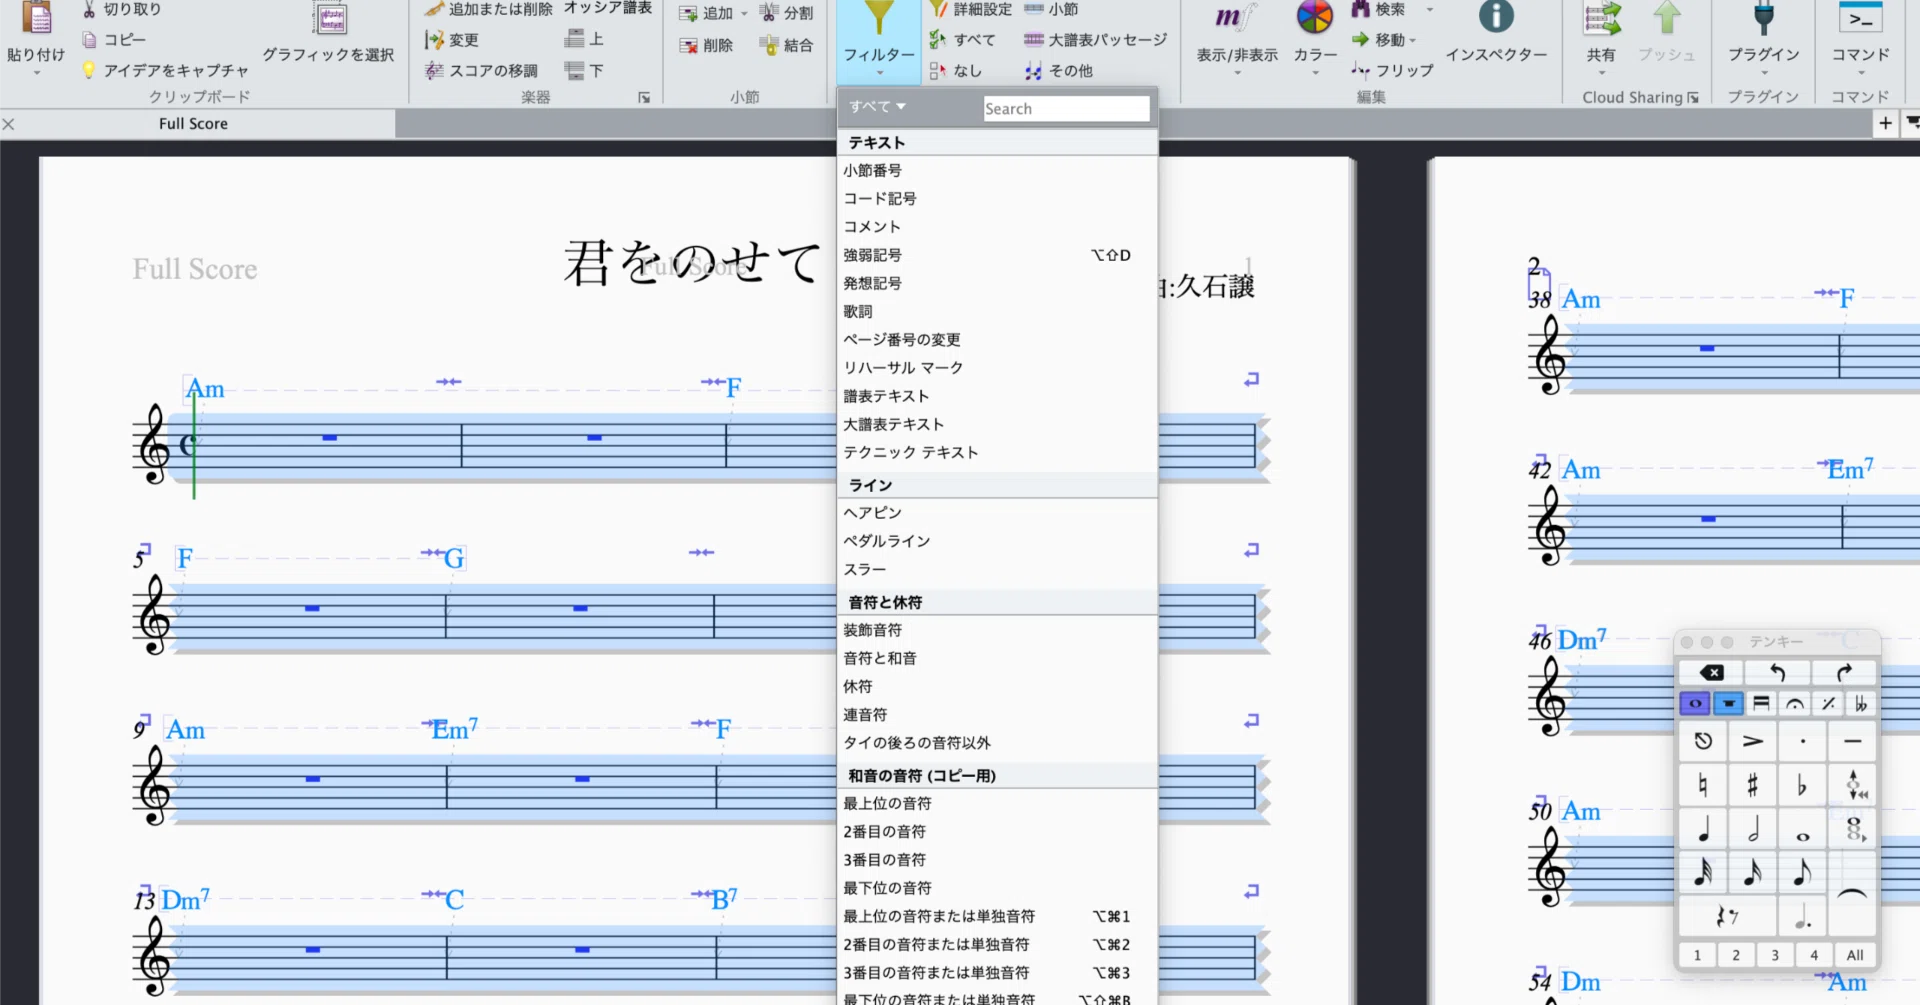This screenshot has height=1005, width=1920.
Task: Toggle the quarter note on keypad
Action: 1703,829
